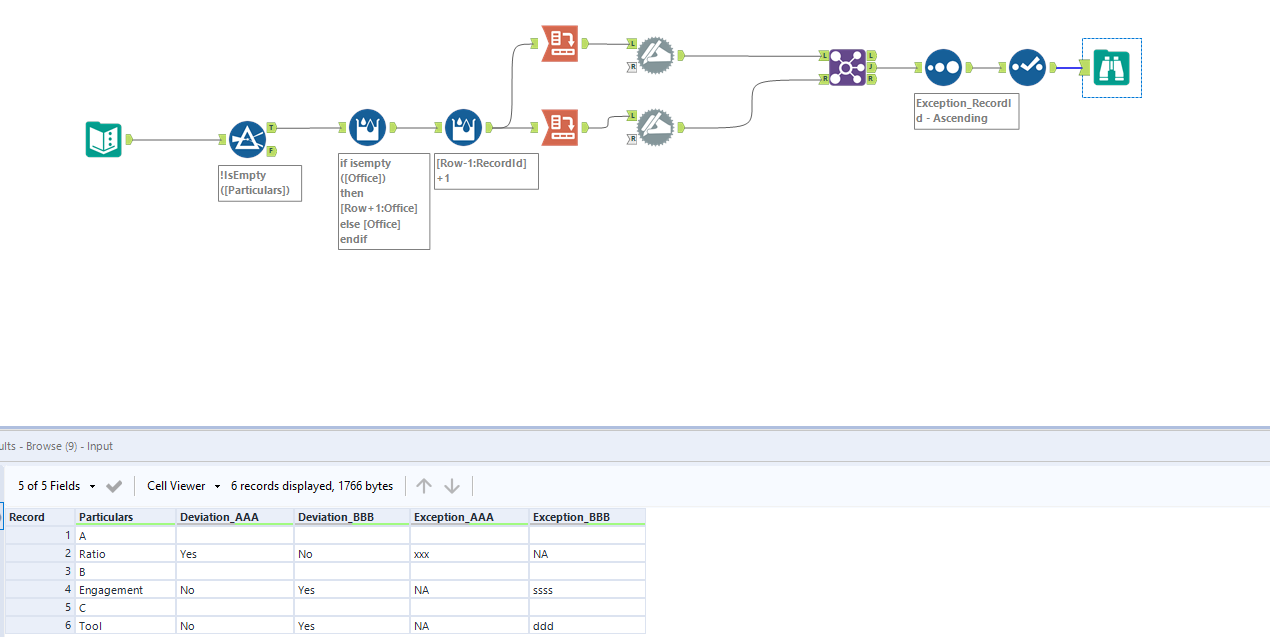Select the Input Data tool icon
Viewport: 1270px width, 637px height.
(104, 139)
